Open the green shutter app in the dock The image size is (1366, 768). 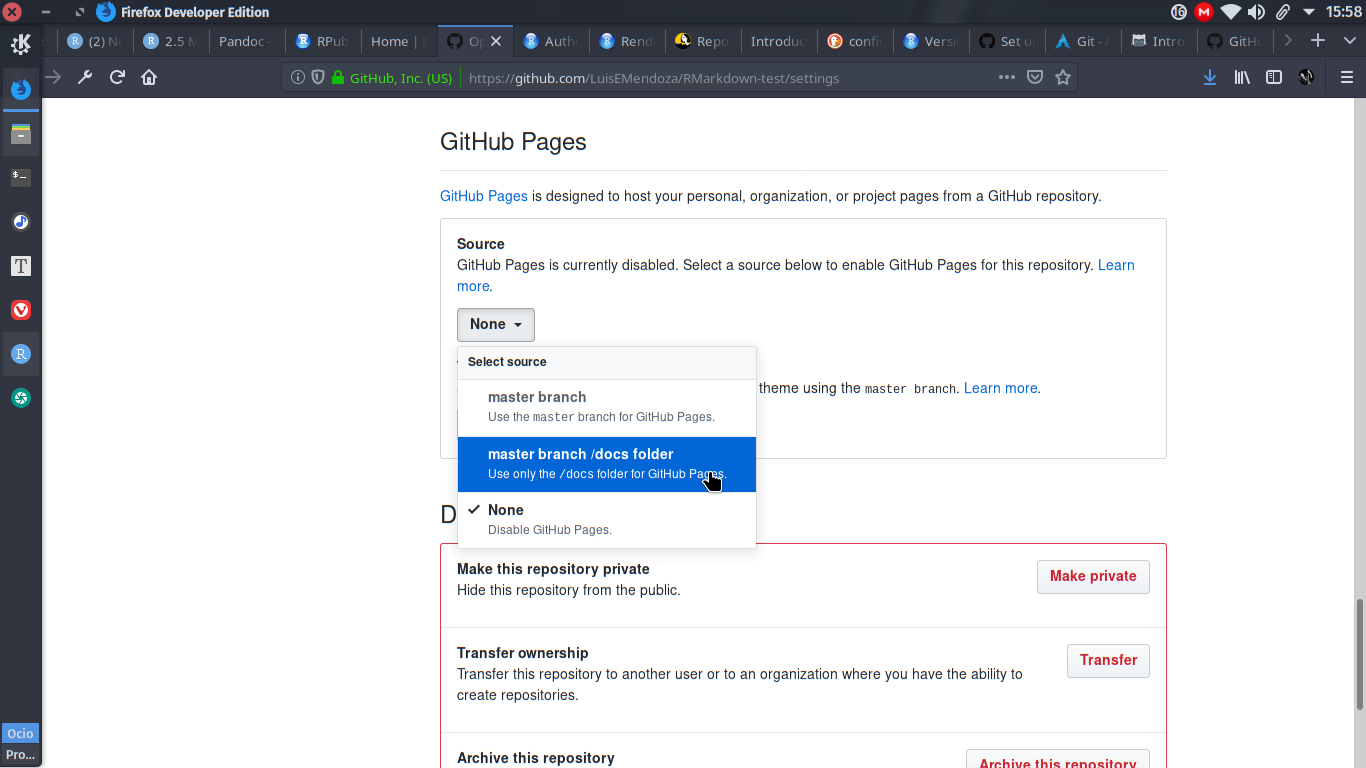point(21,398)
